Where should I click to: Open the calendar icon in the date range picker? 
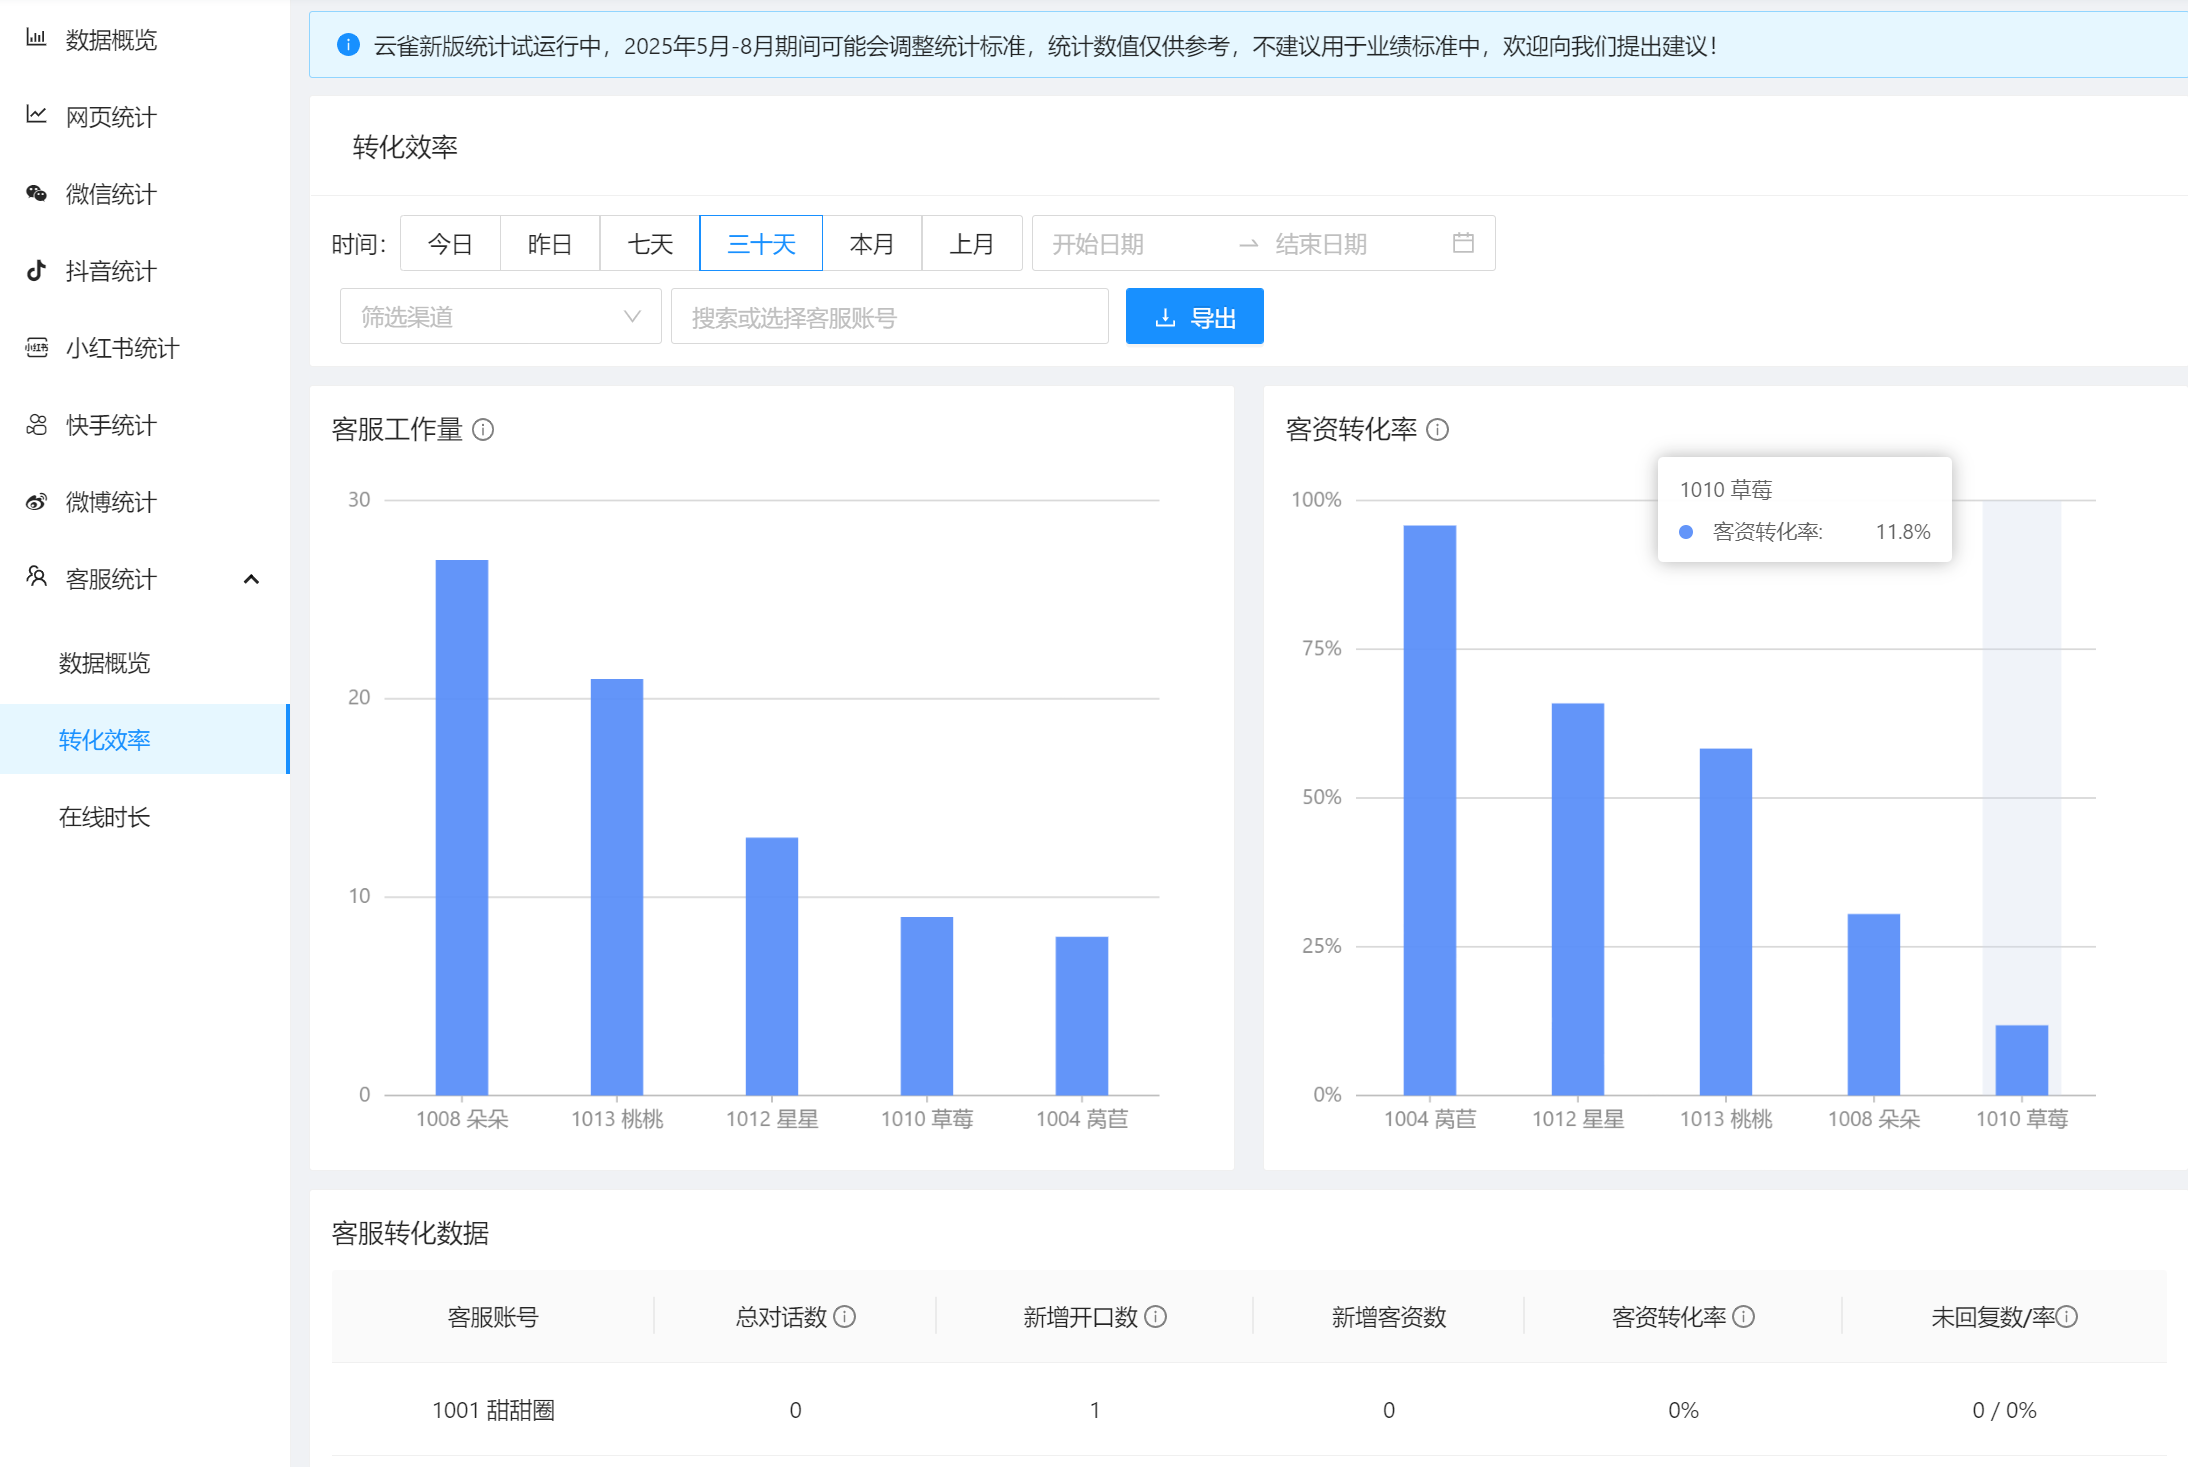click(x=1463, y=242)
